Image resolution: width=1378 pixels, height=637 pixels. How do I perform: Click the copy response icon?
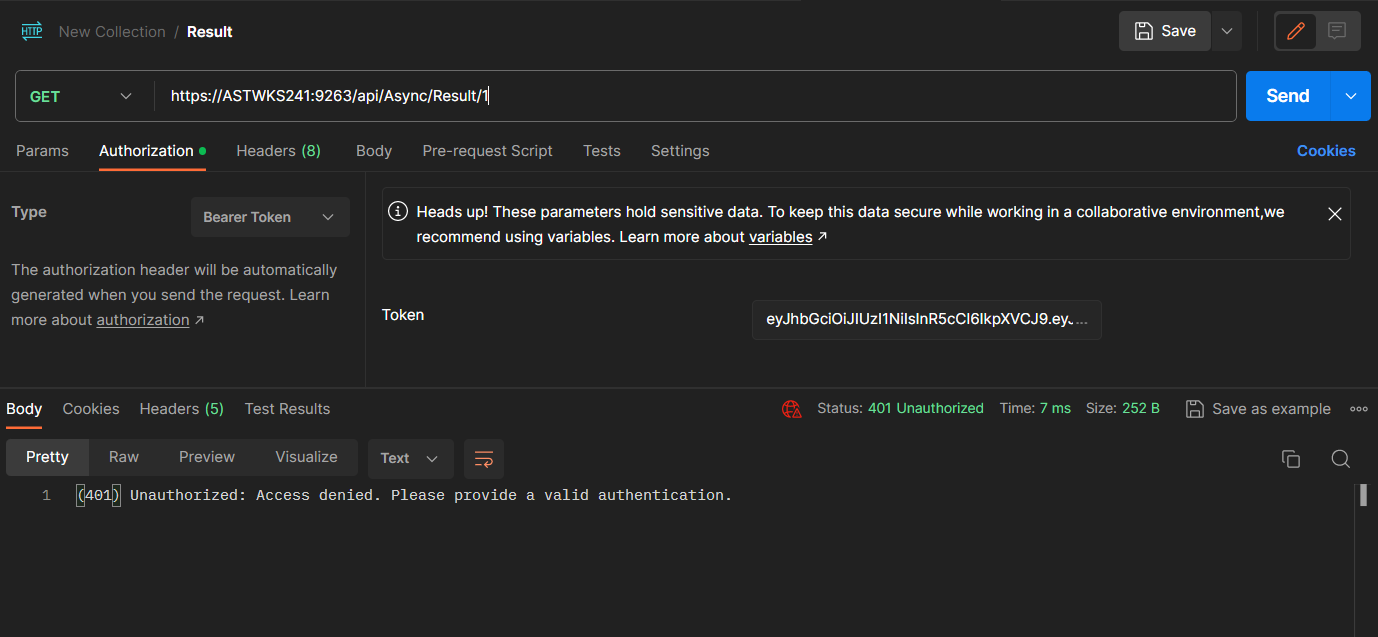1291,459
